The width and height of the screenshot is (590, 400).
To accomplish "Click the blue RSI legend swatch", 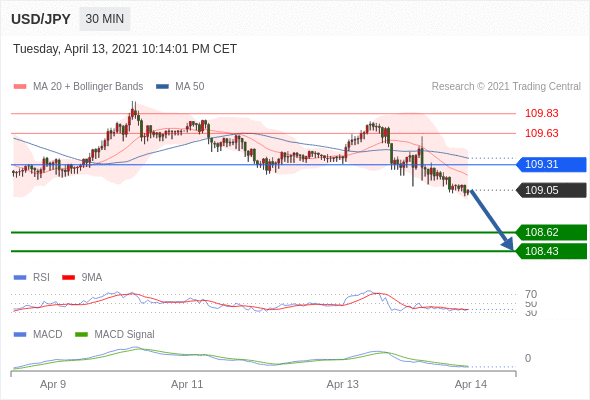I will [20, 278].
